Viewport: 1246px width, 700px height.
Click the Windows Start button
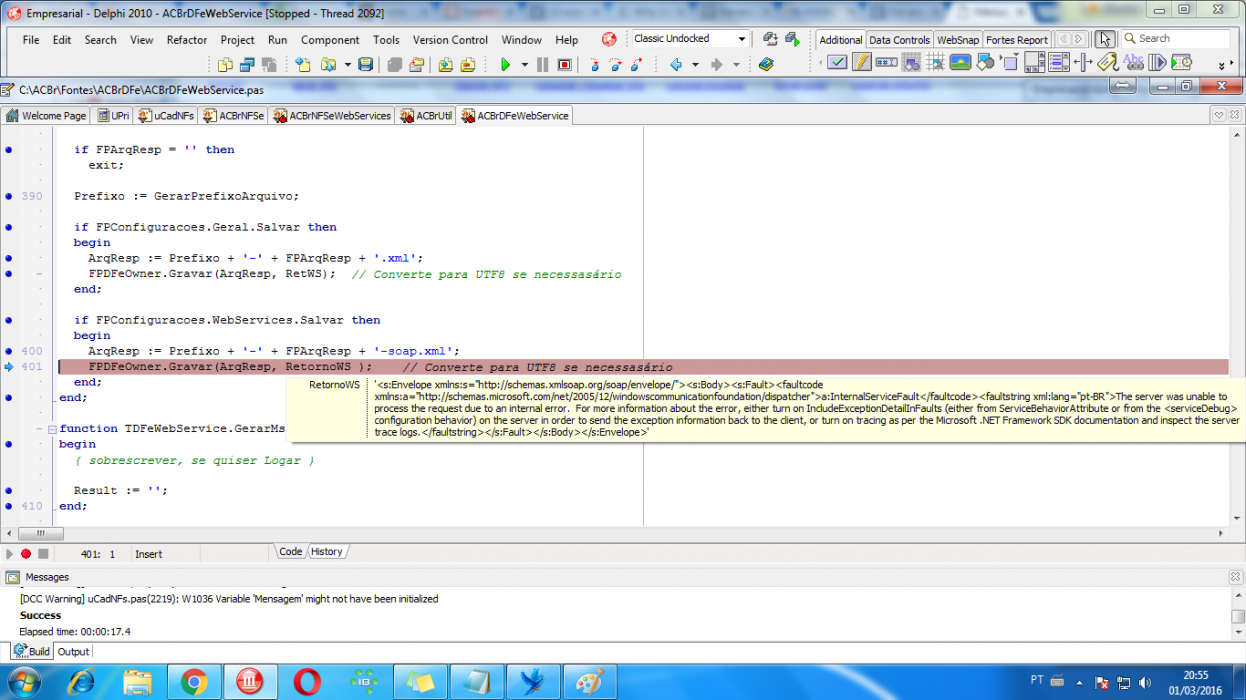[23, 683]
